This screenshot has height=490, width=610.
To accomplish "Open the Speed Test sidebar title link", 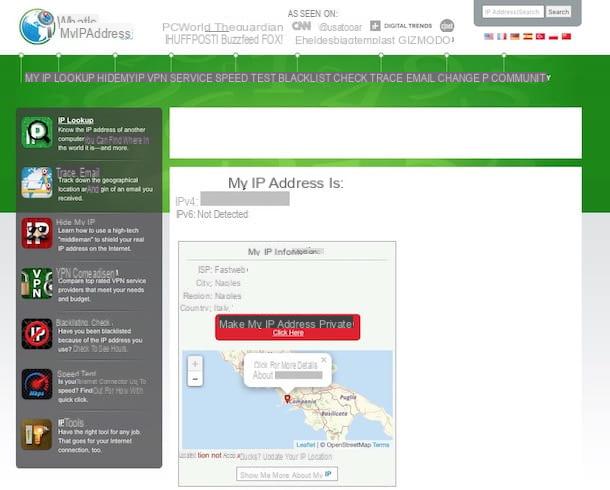I will tap(76, 373).
